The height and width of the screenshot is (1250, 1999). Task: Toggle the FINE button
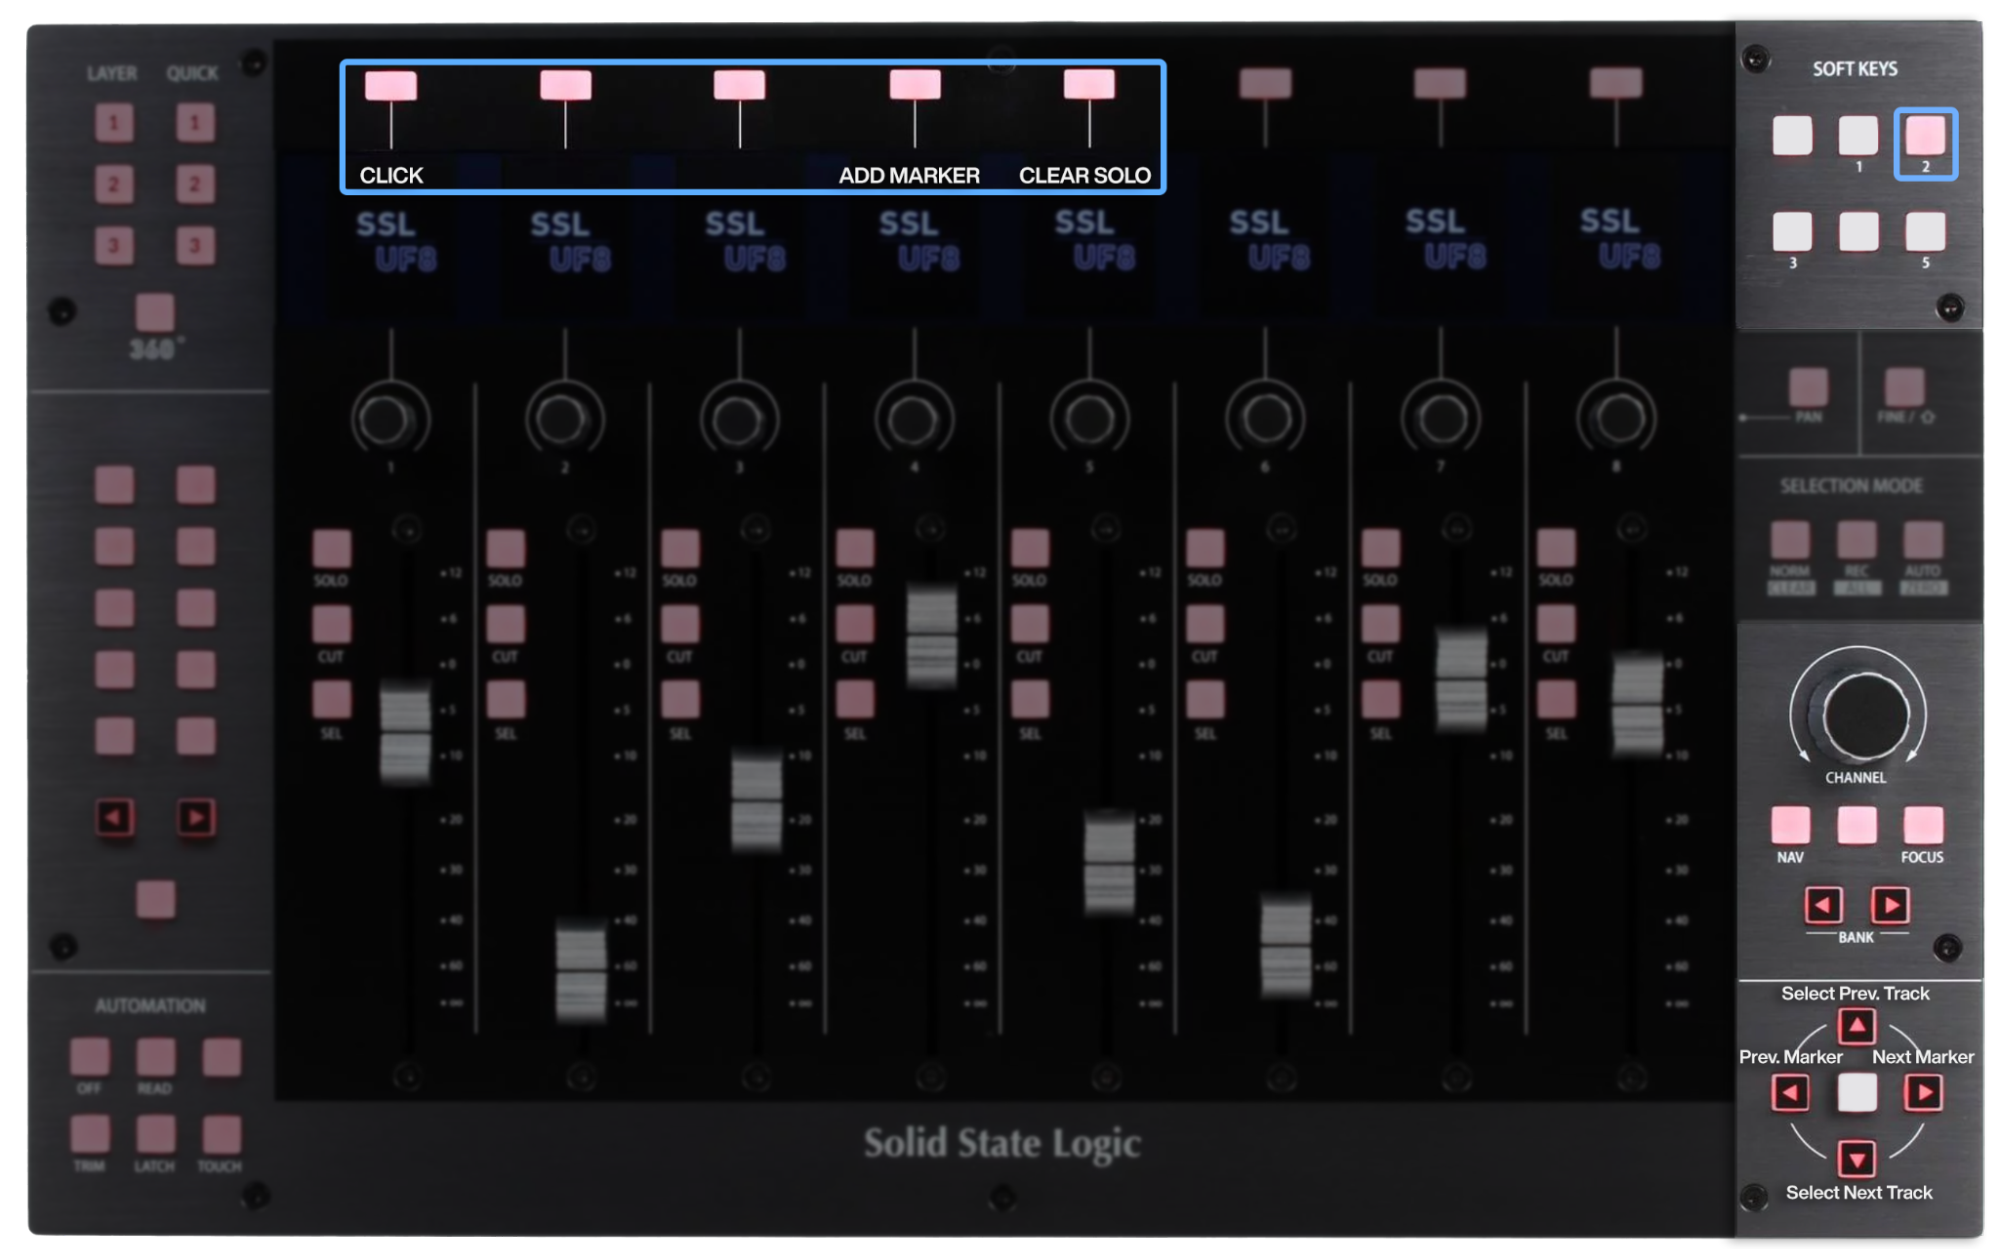[x=1904, y=387]
